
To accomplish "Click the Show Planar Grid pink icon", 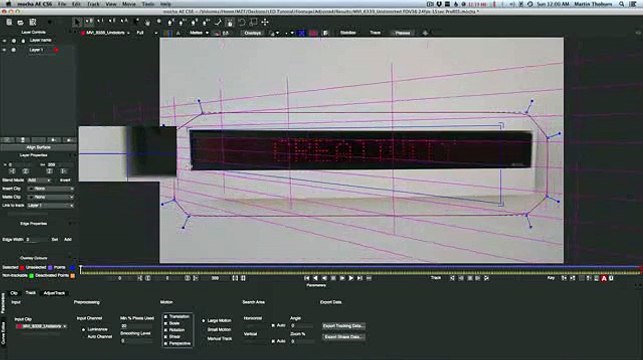I will [313, 33].
